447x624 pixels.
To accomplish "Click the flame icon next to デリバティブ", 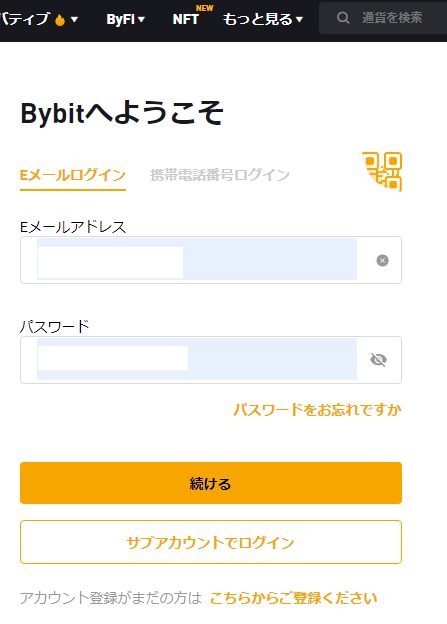I will pyautogui.click(x=60, y=19).
